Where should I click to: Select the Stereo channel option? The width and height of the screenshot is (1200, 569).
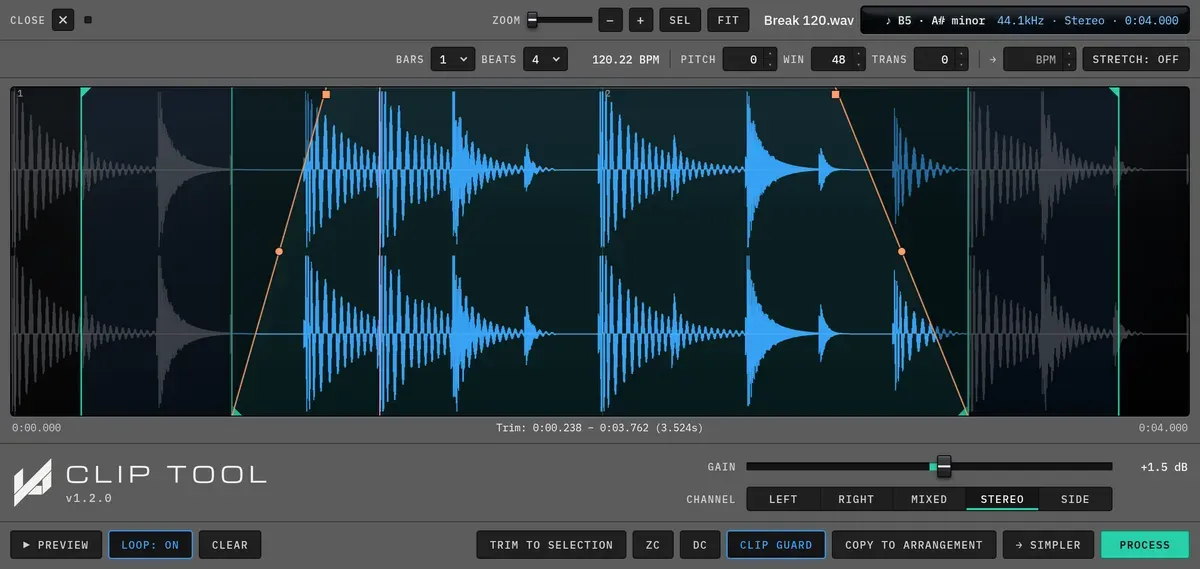1002,499
